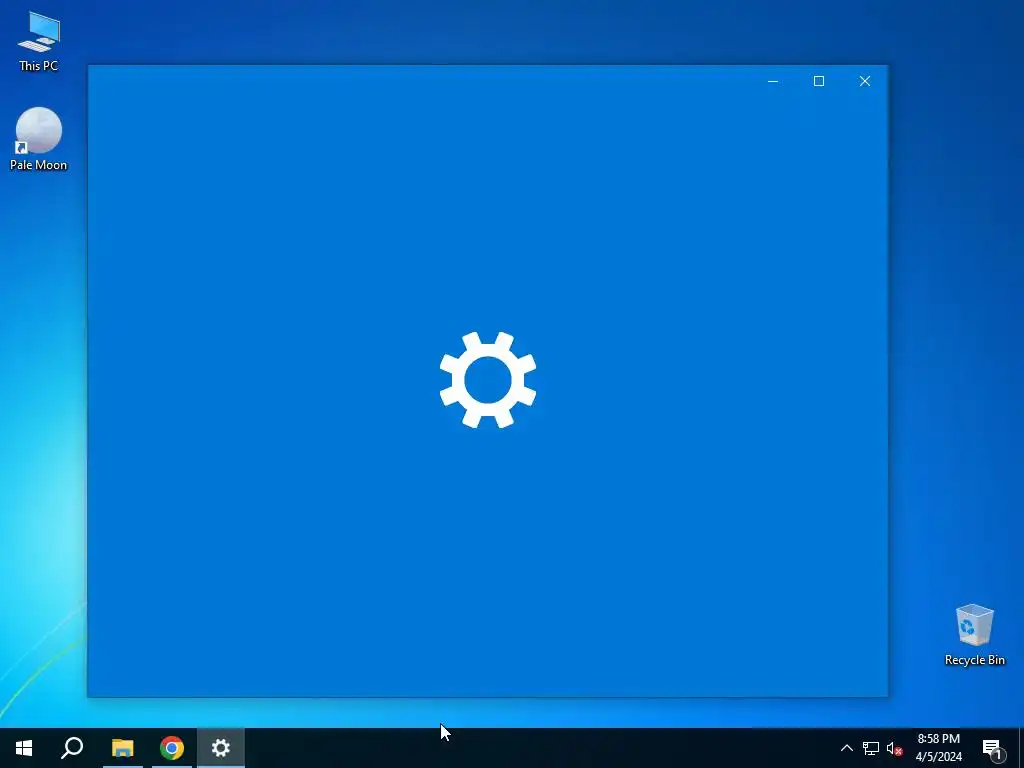1024x768 pixels.
Task: Click the muted volume tray icon
Action: pyautogui.click(x=894, y=748)
